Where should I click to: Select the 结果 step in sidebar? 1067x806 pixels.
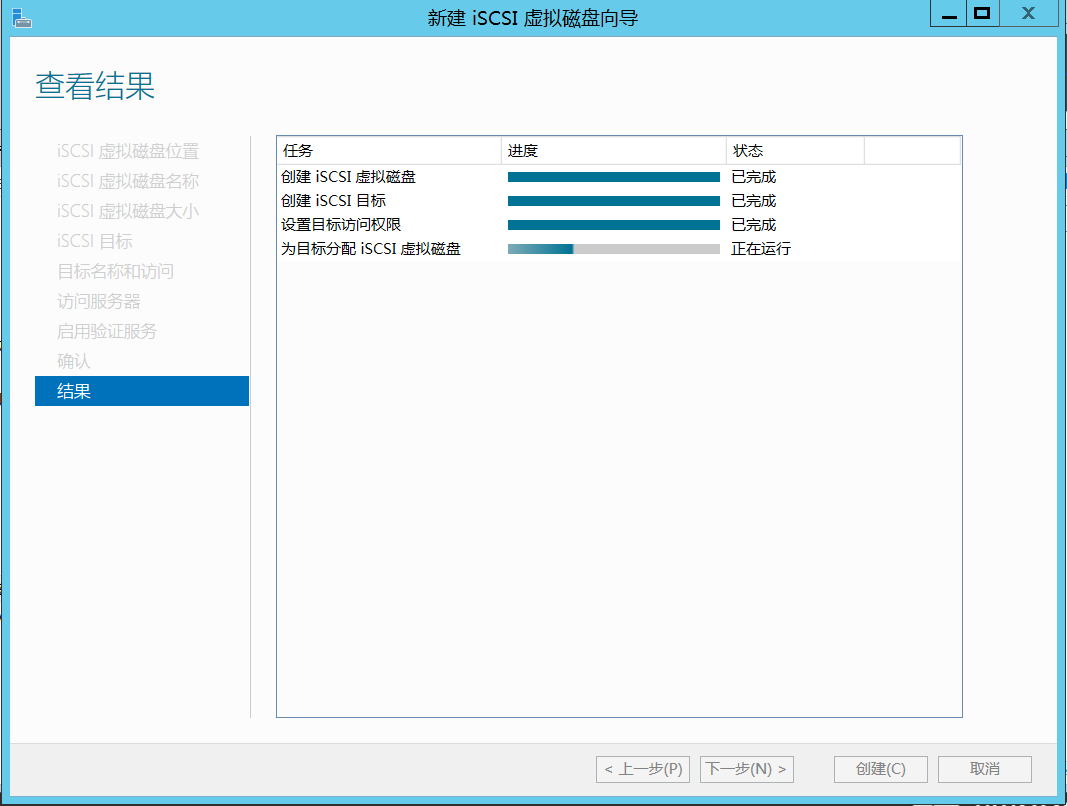click(x=142, y=391)
